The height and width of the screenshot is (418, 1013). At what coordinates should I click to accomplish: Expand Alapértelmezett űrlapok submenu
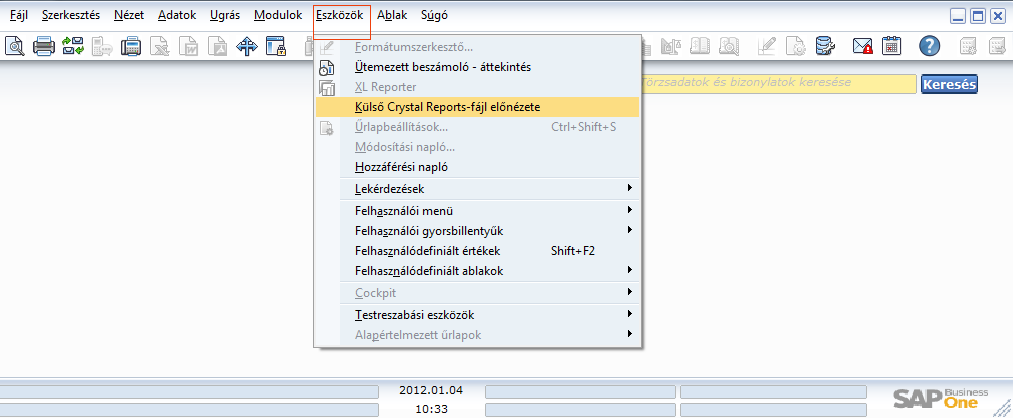click(477, 335)
